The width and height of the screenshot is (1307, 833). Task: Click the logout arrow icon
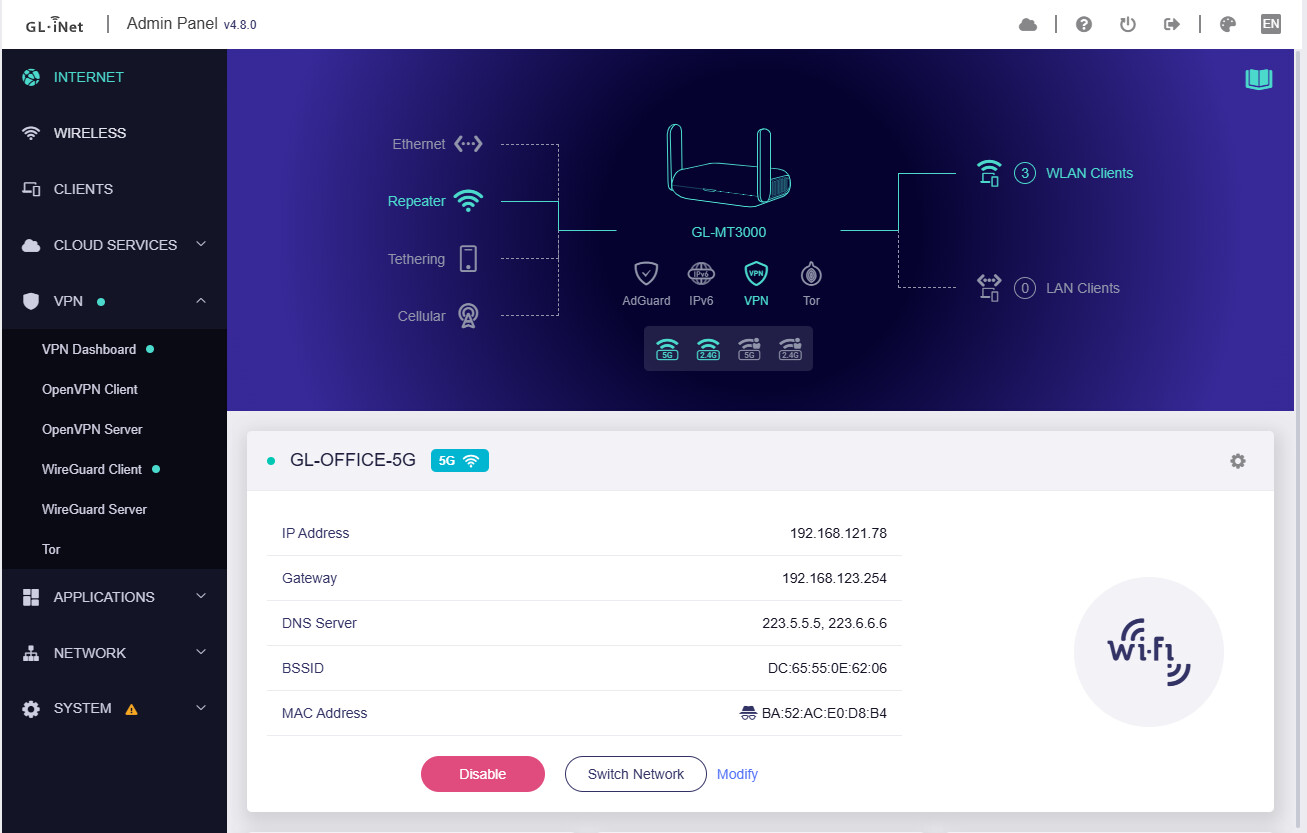pyautogui.click(x=1172, y=24)
